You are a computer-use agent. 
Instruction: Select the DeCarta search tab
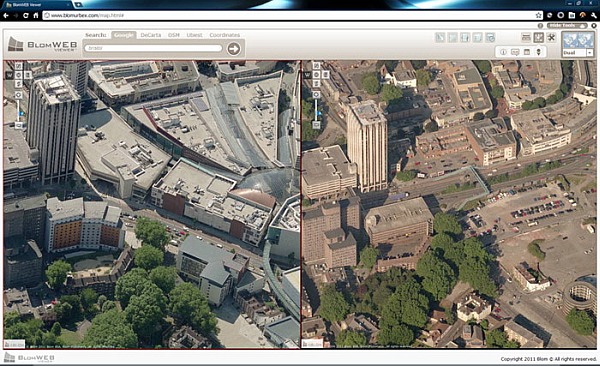click(x=151, y=35)
